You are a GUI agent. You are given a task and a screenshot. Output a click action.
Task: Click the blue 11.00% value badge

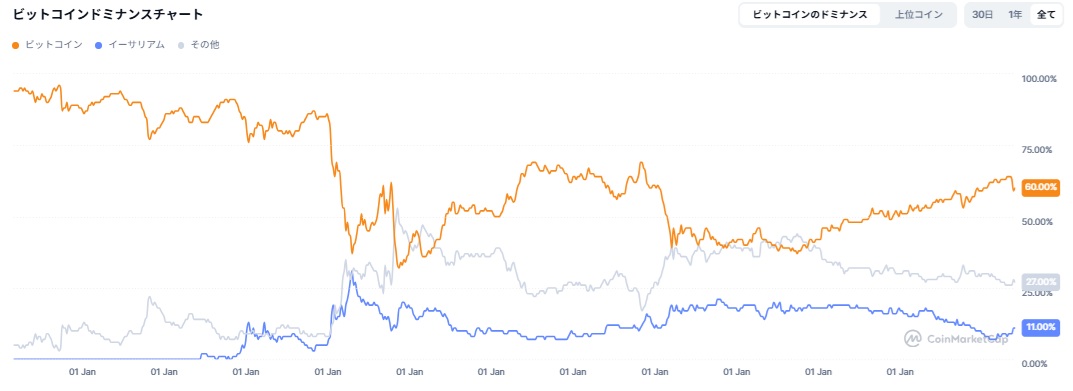click(1040, 327)
